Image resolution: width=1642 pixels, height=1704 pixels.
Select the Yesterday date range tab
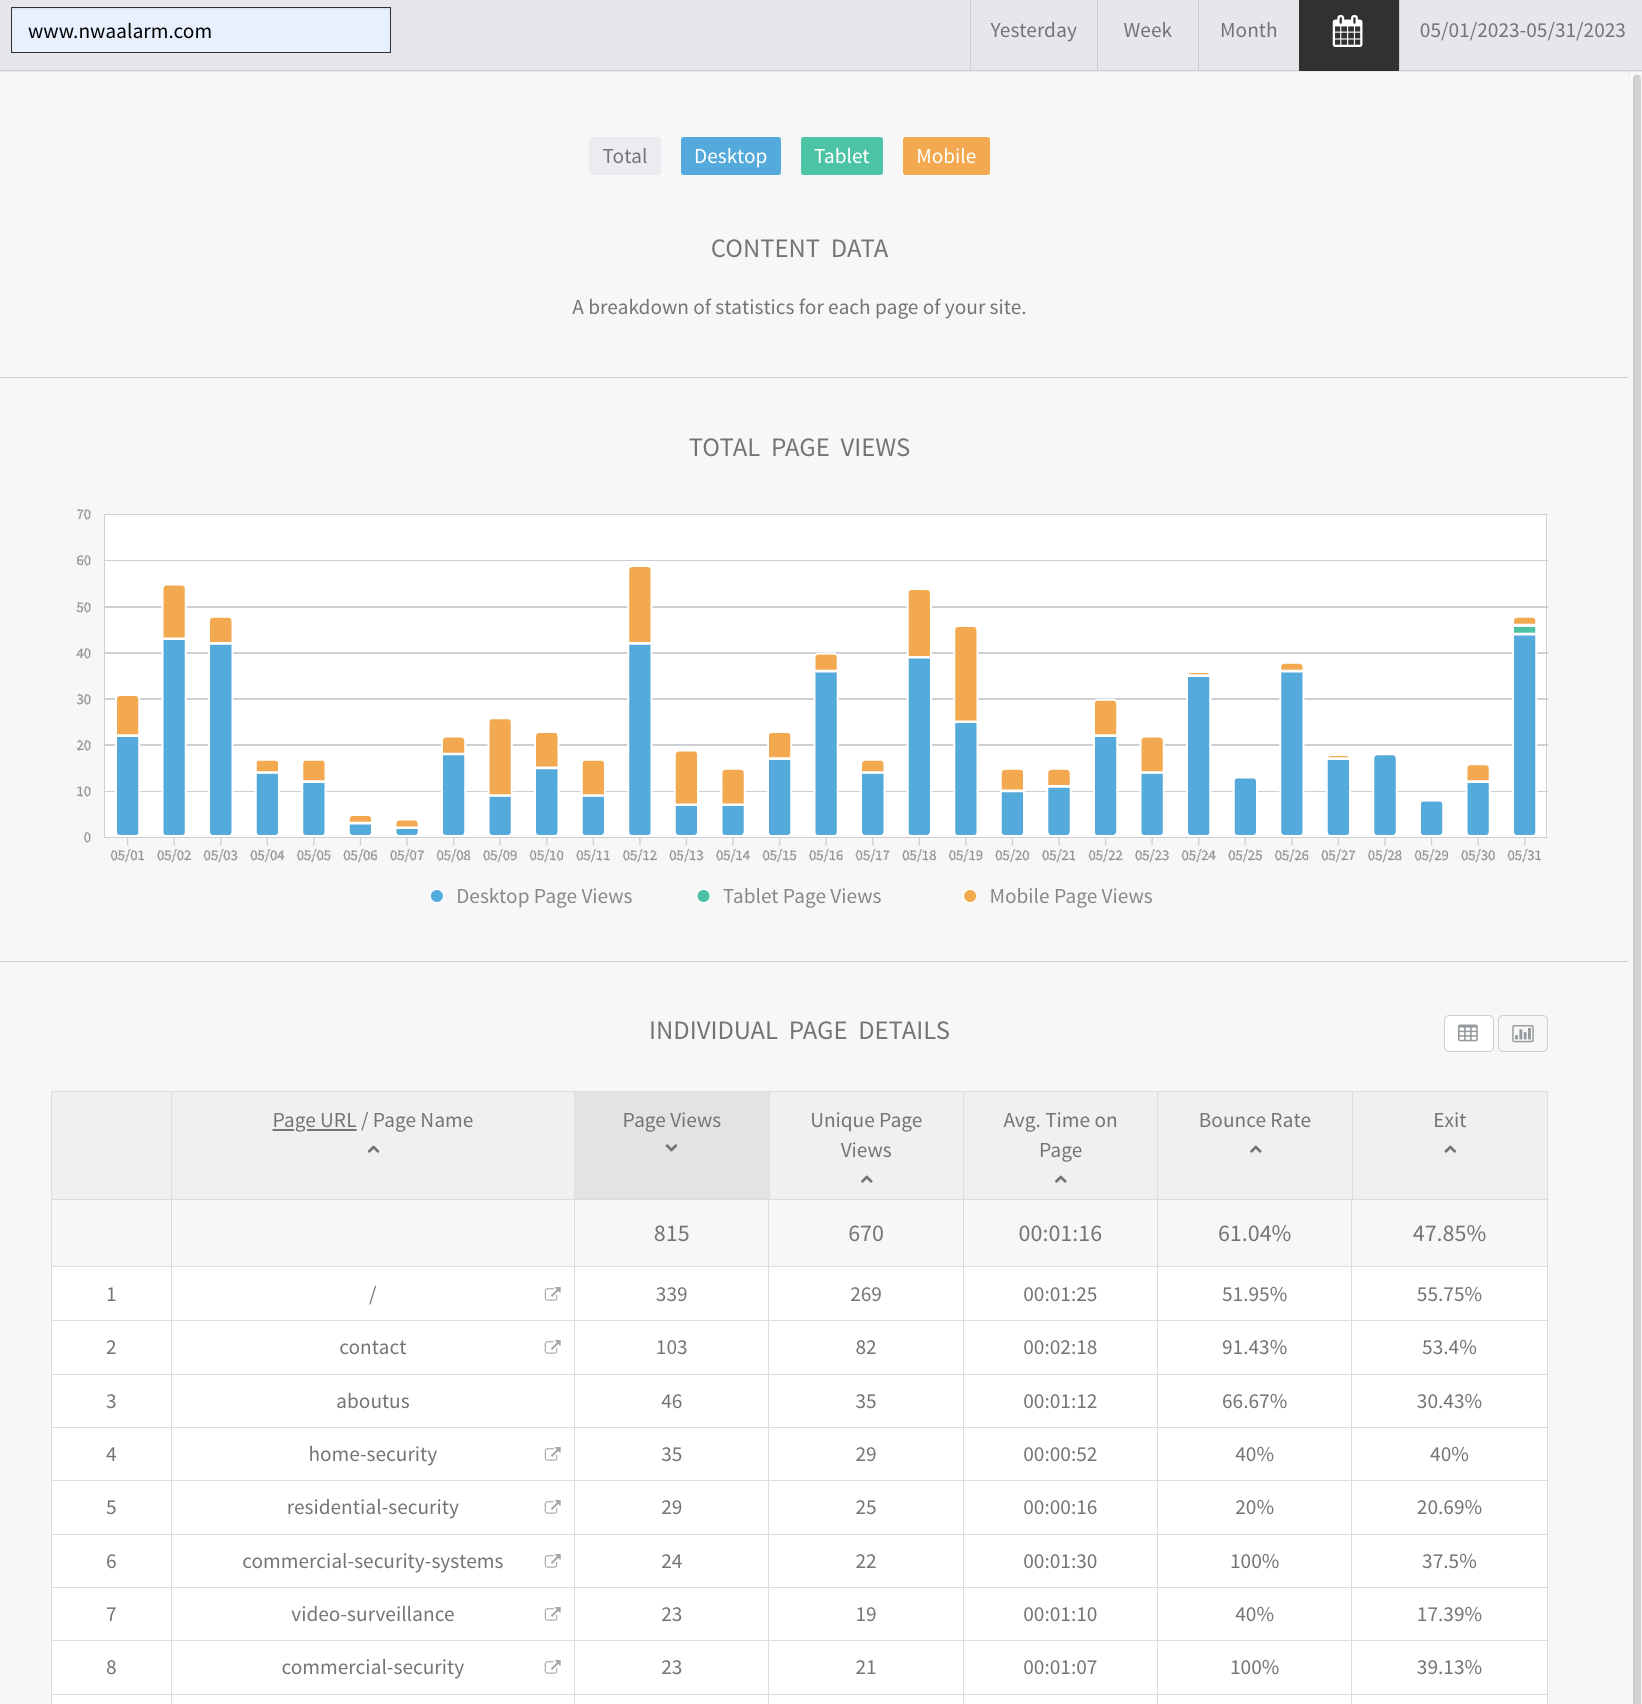(x=1033, y=31)
